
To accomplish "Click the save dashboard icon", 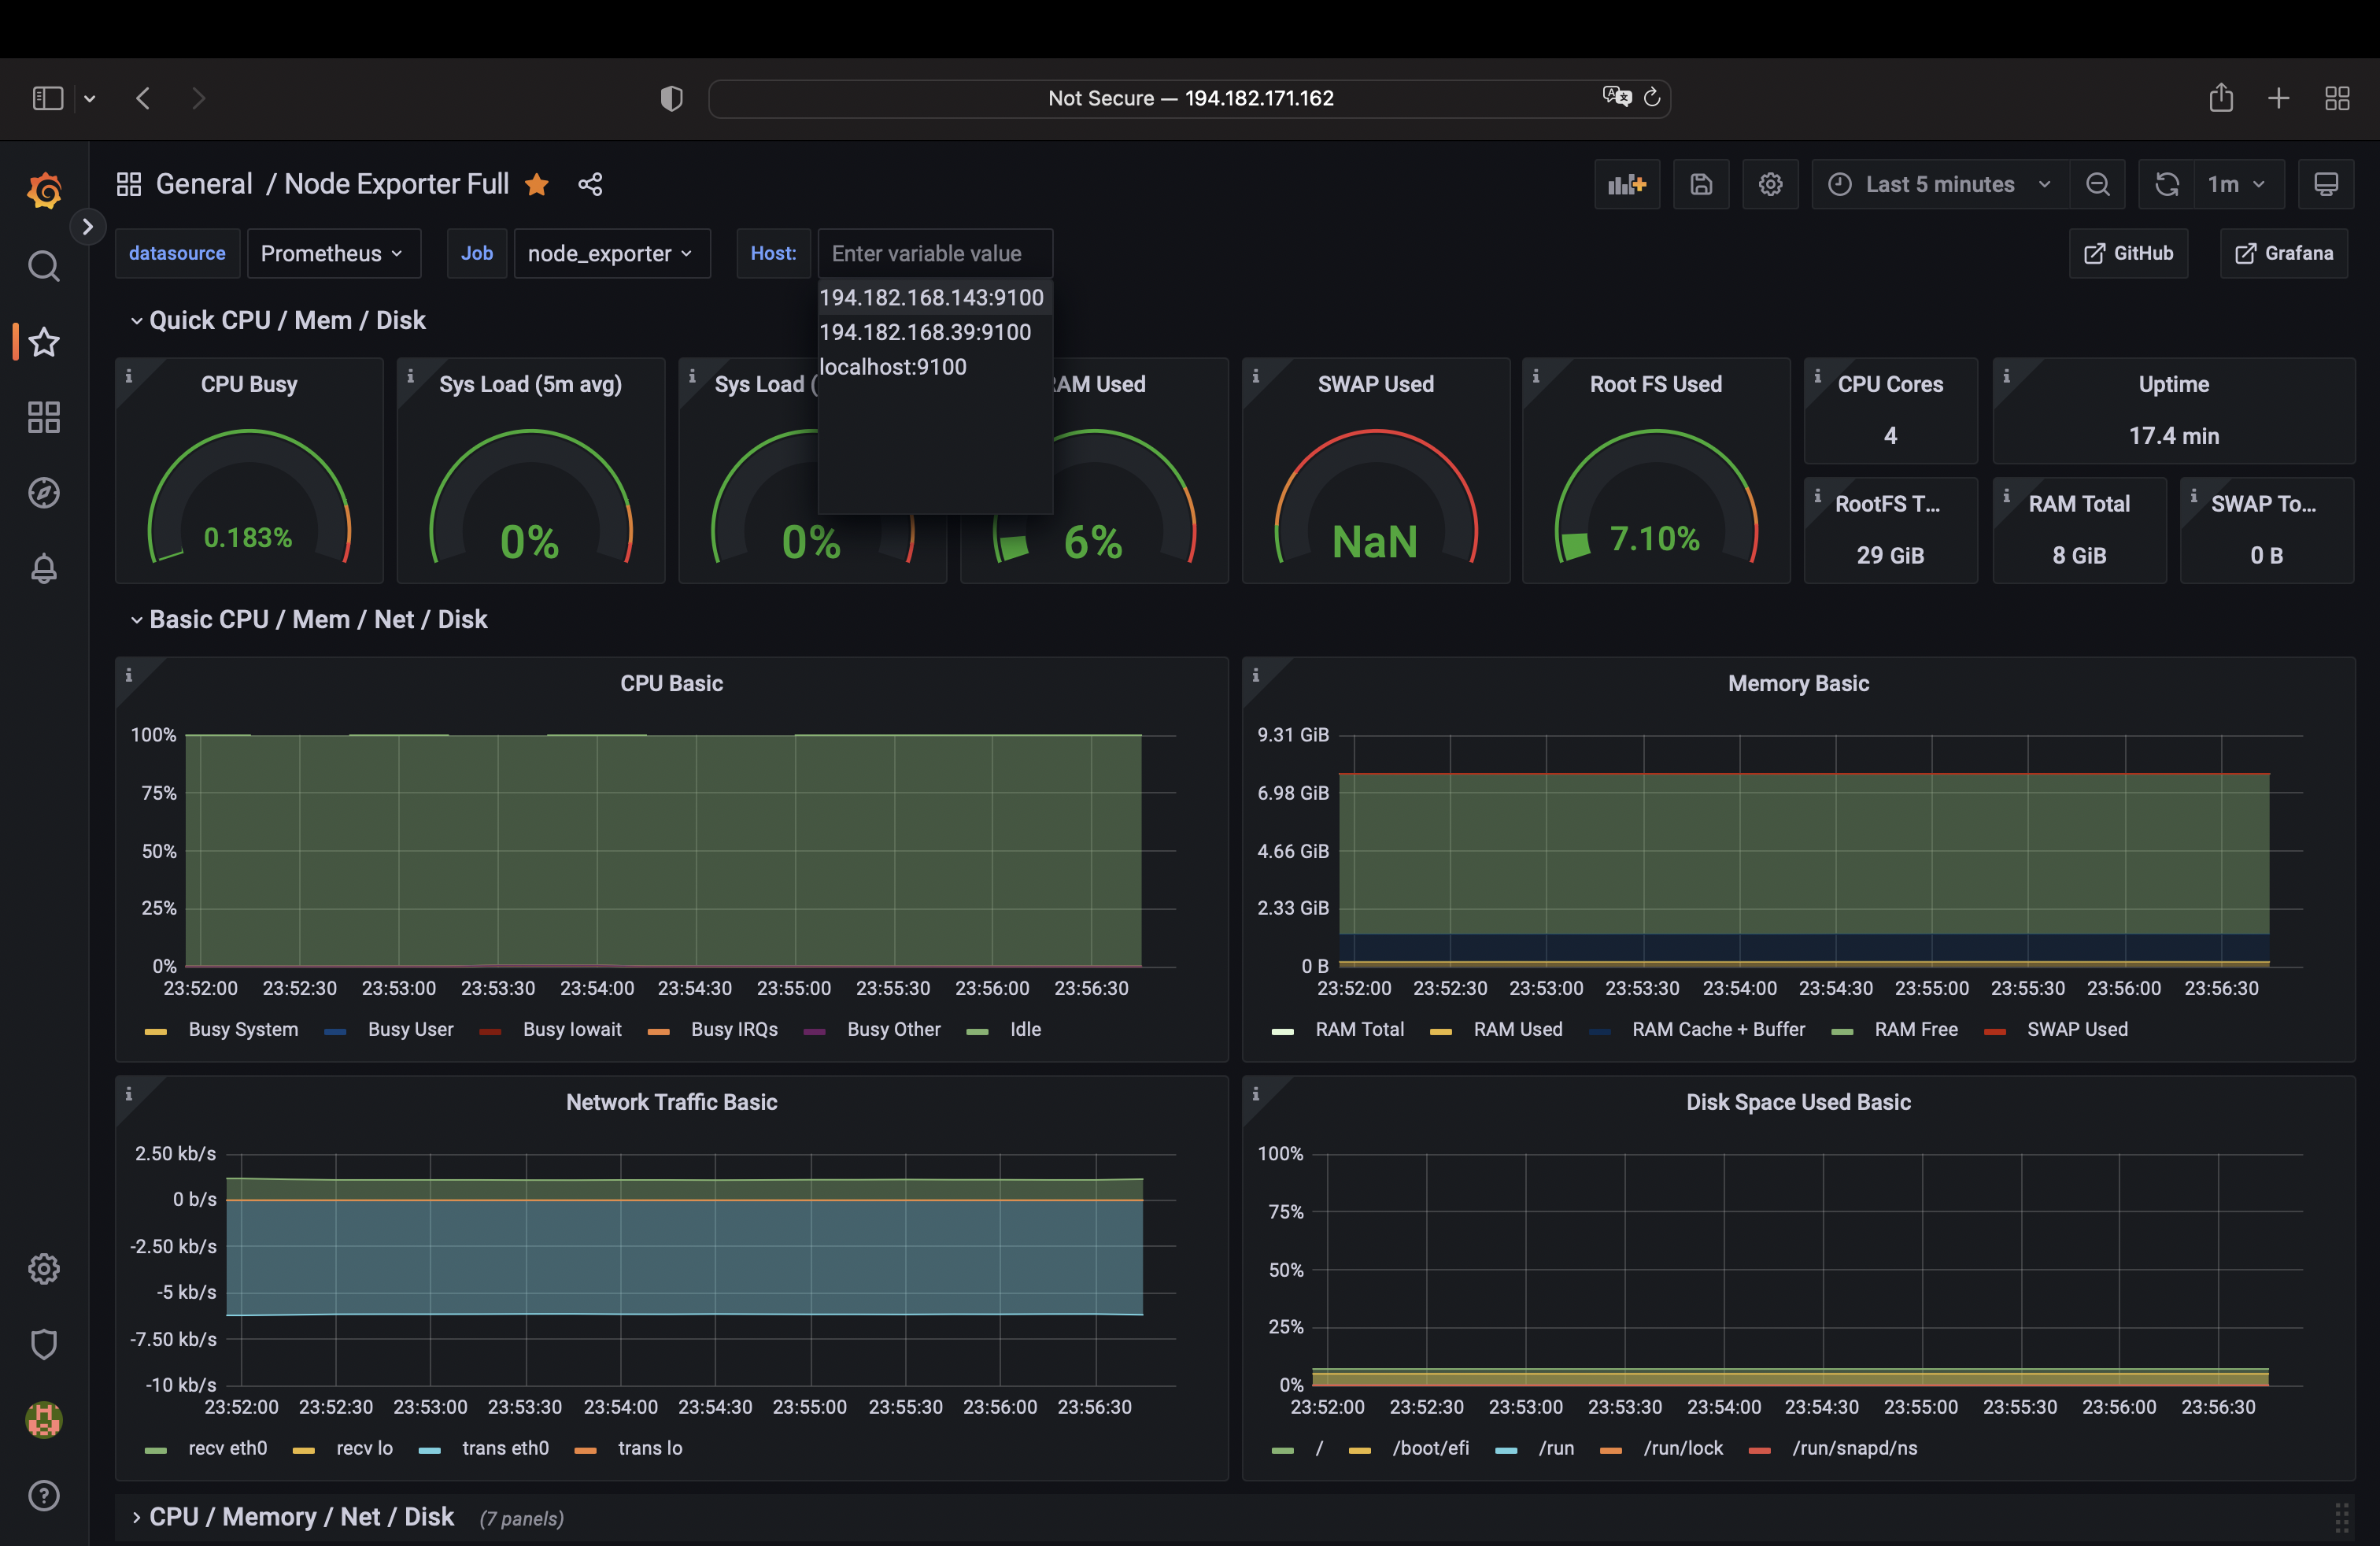I will (x=1700, y=184).
